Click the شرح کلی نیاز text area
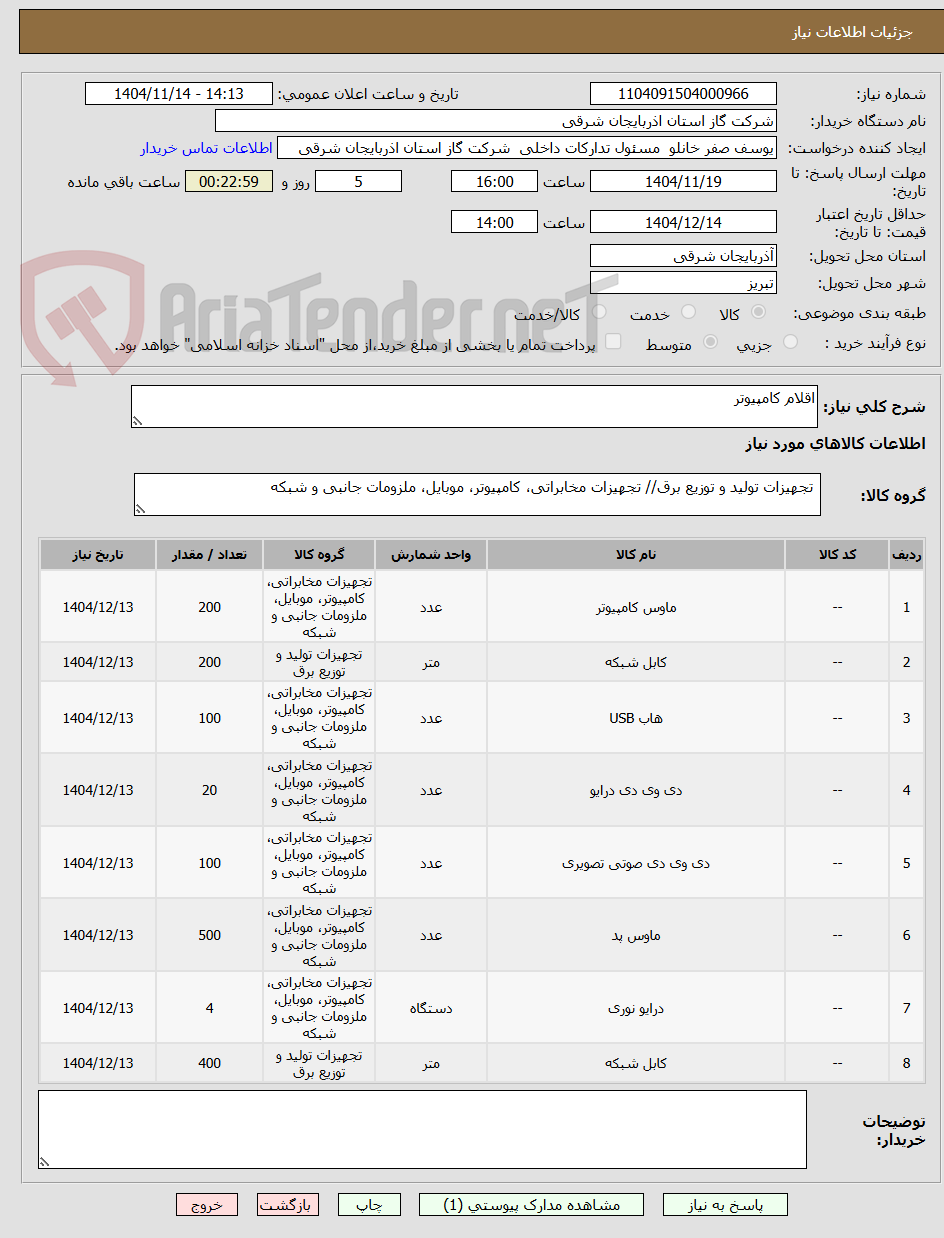 pos(474,407)
